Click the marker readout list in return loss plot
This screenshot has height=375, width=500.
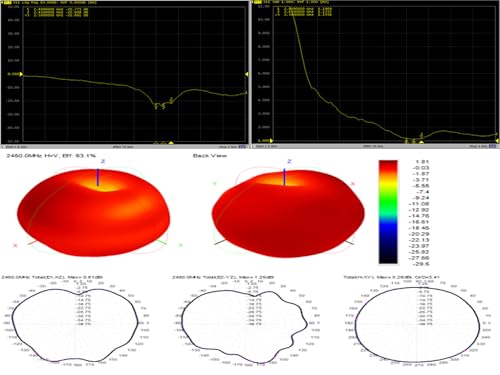57,12
